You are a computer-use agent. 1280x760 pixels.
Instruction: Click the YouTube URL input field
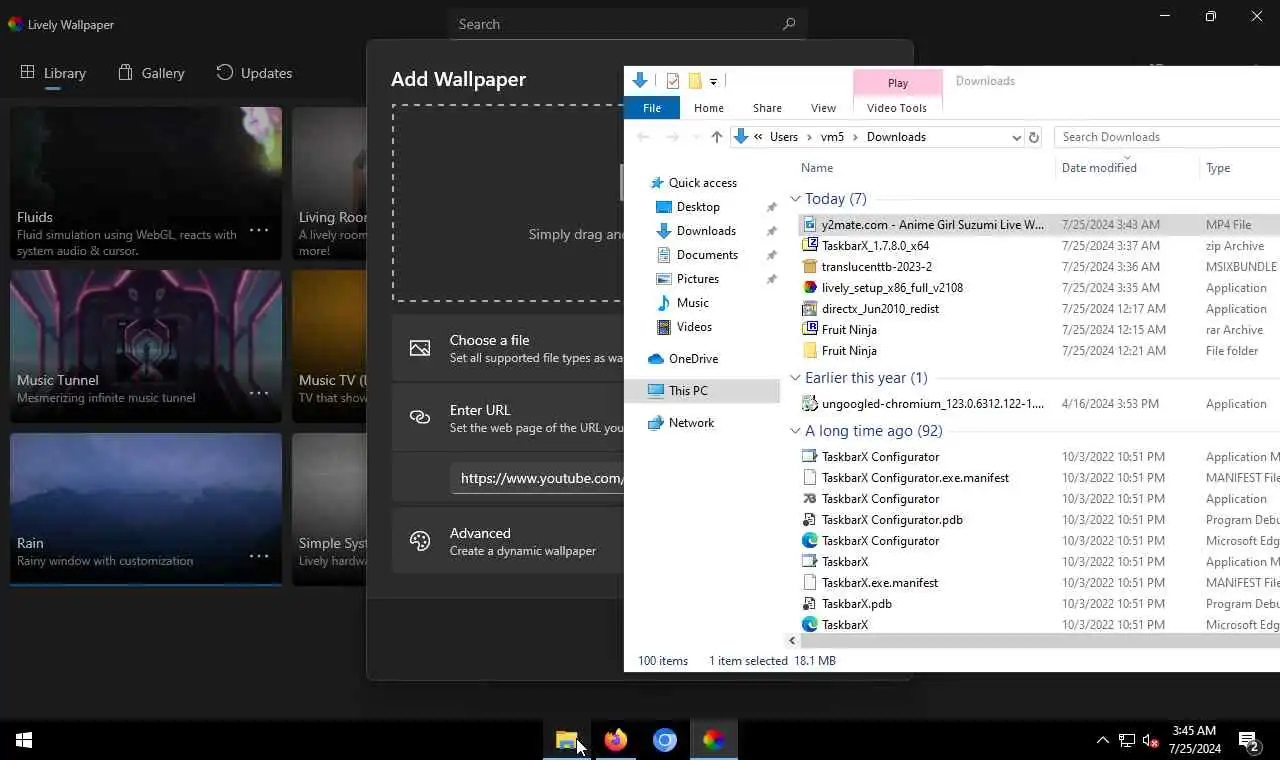coord(538,478)
